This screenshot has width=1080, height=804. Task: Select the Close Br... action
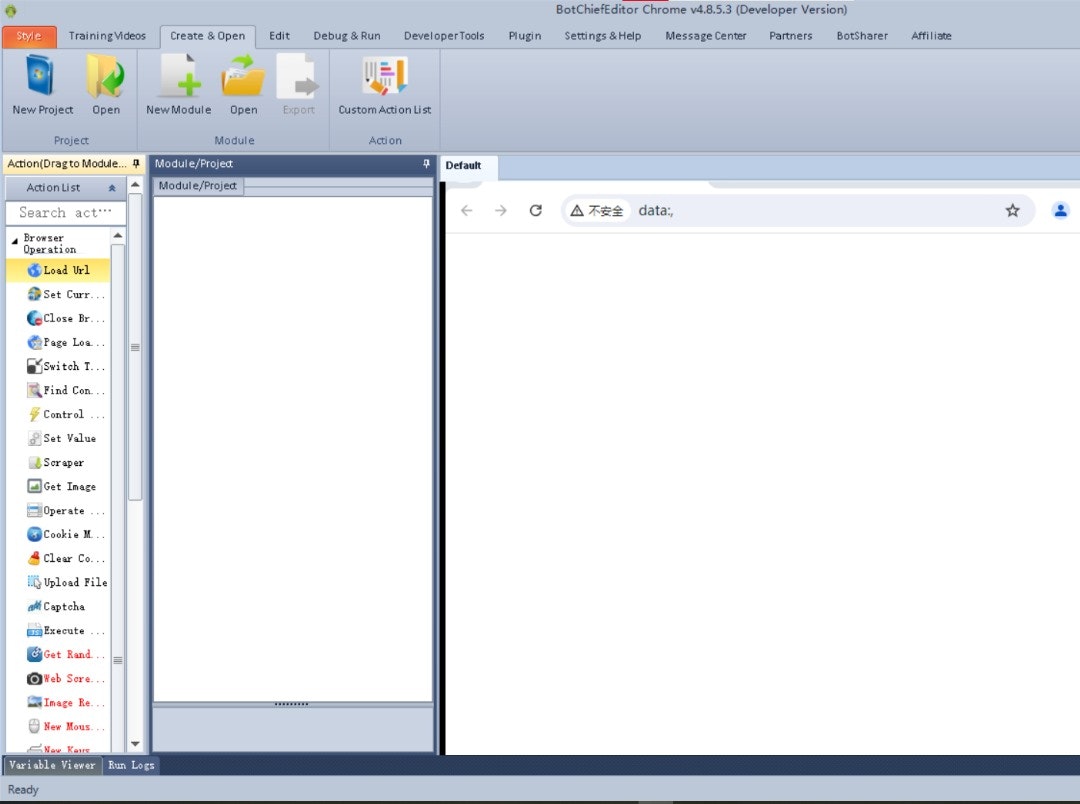point(65,318)
